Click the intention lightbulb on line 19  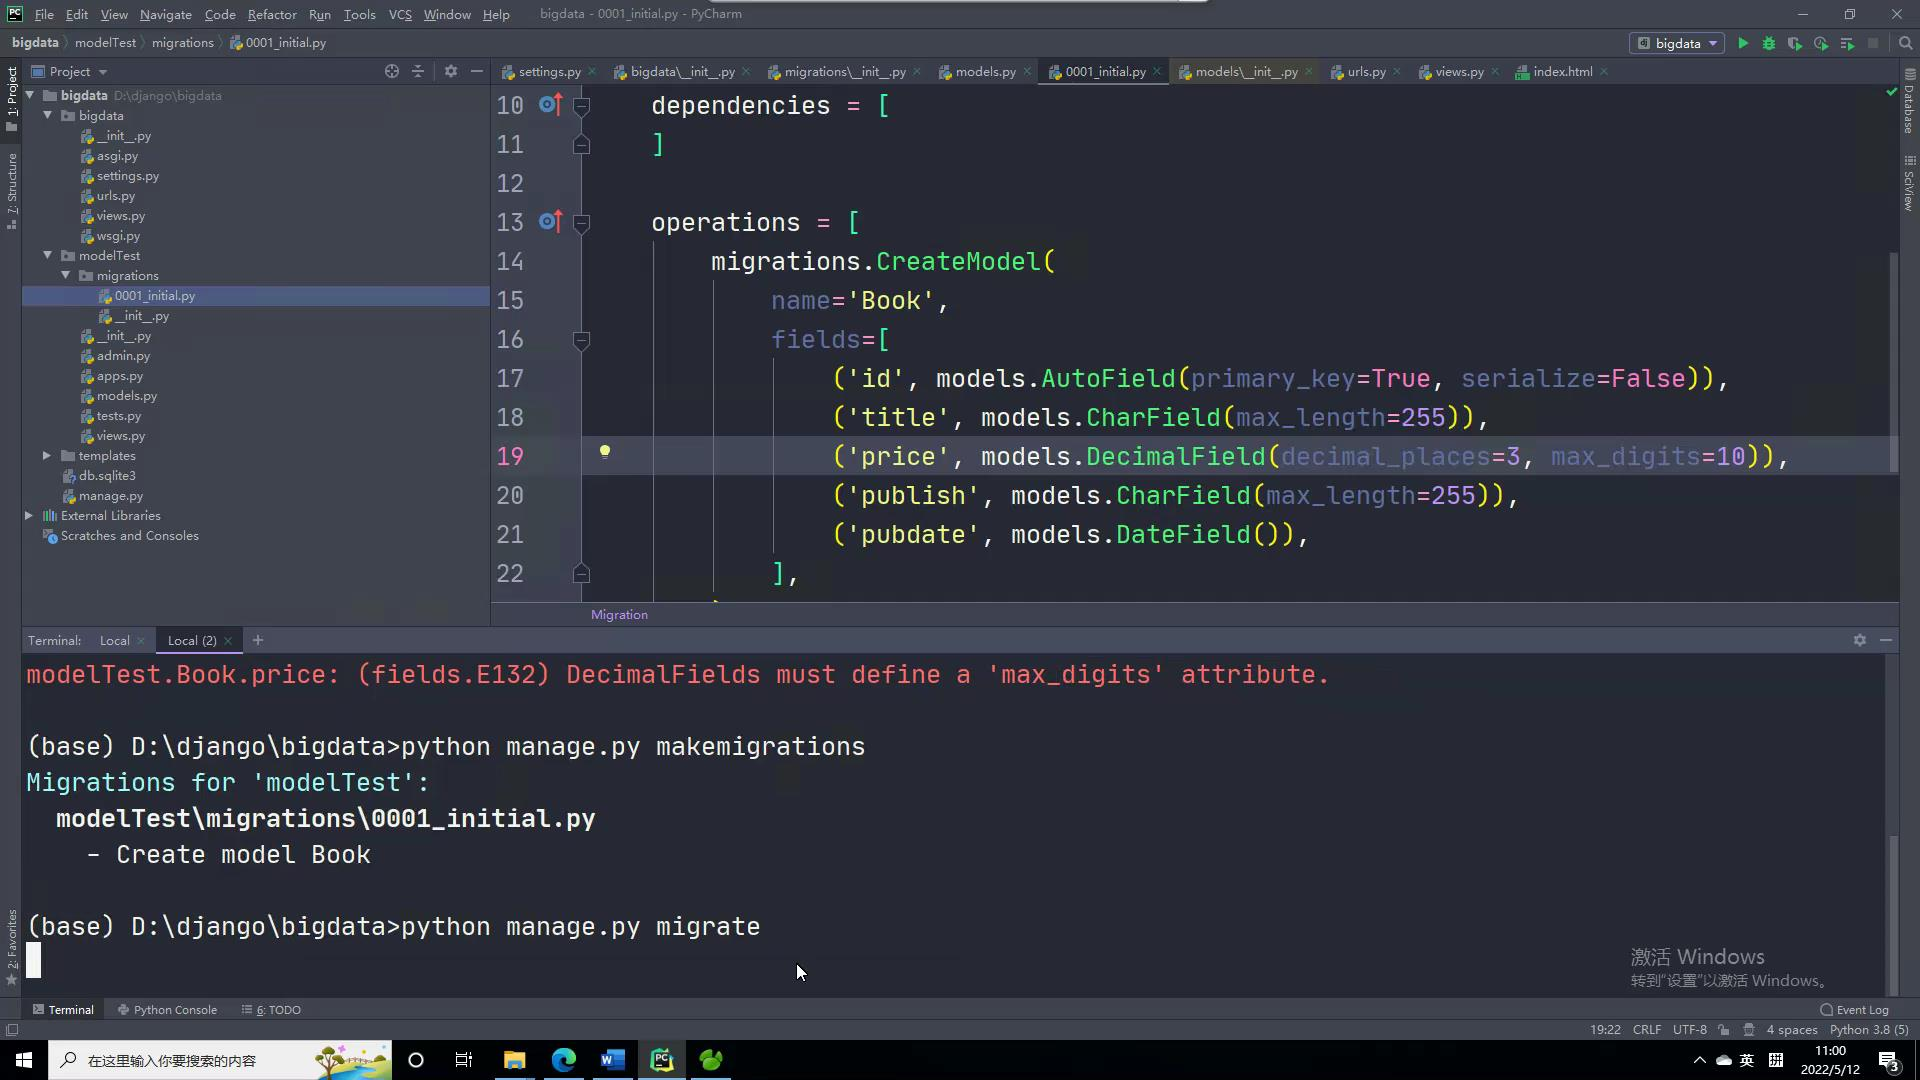[604, 451]
